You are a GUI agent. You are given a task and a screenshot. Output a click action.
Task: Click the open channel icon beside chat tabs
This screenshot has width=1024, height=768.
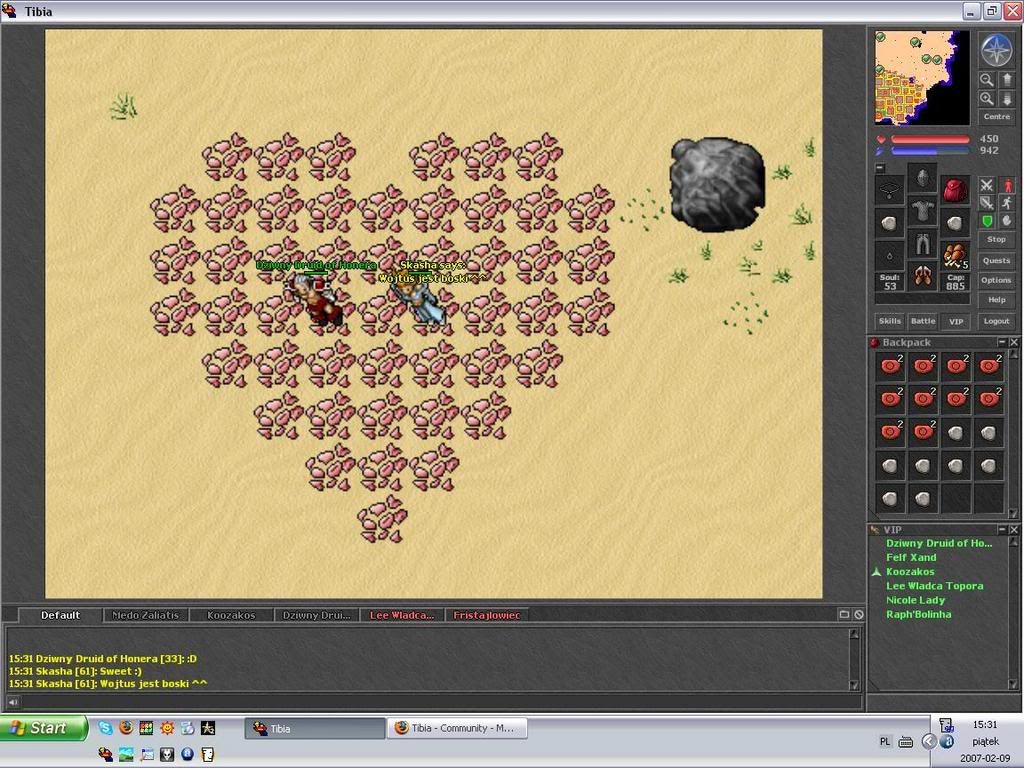[844, 615]
